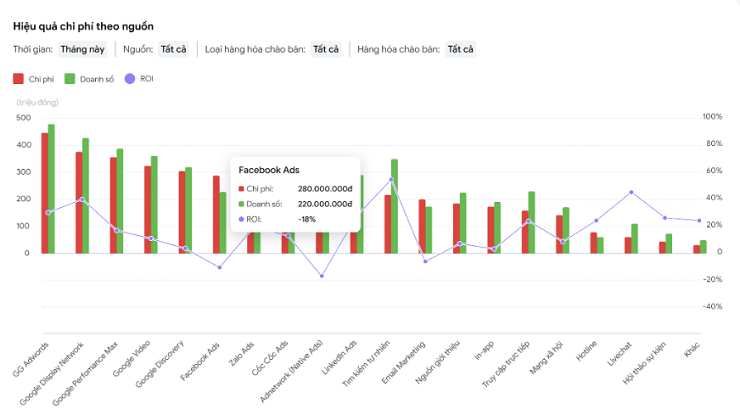Image resolution: width=740 pixels, height=409 pixels.
Task: Toggle the 'Doanh số' legend series
Action: [x=89, y=79]
